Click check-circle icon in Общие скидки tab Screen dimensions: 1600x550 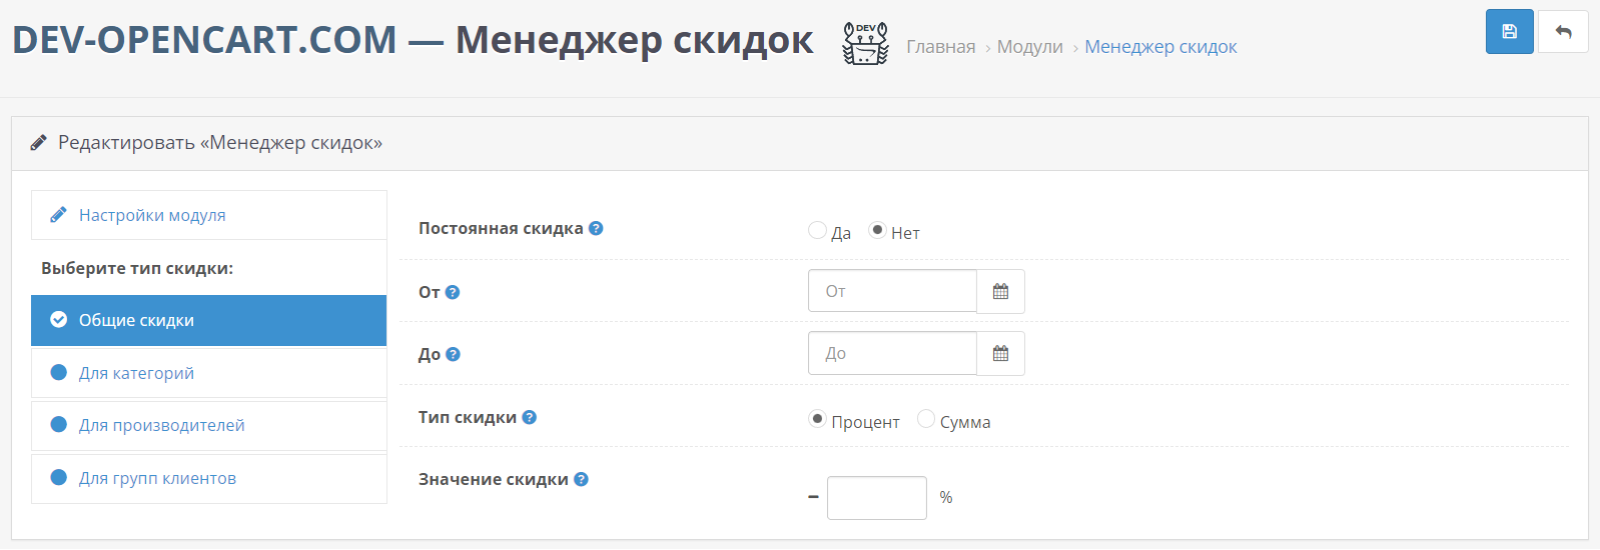(59, 320)
